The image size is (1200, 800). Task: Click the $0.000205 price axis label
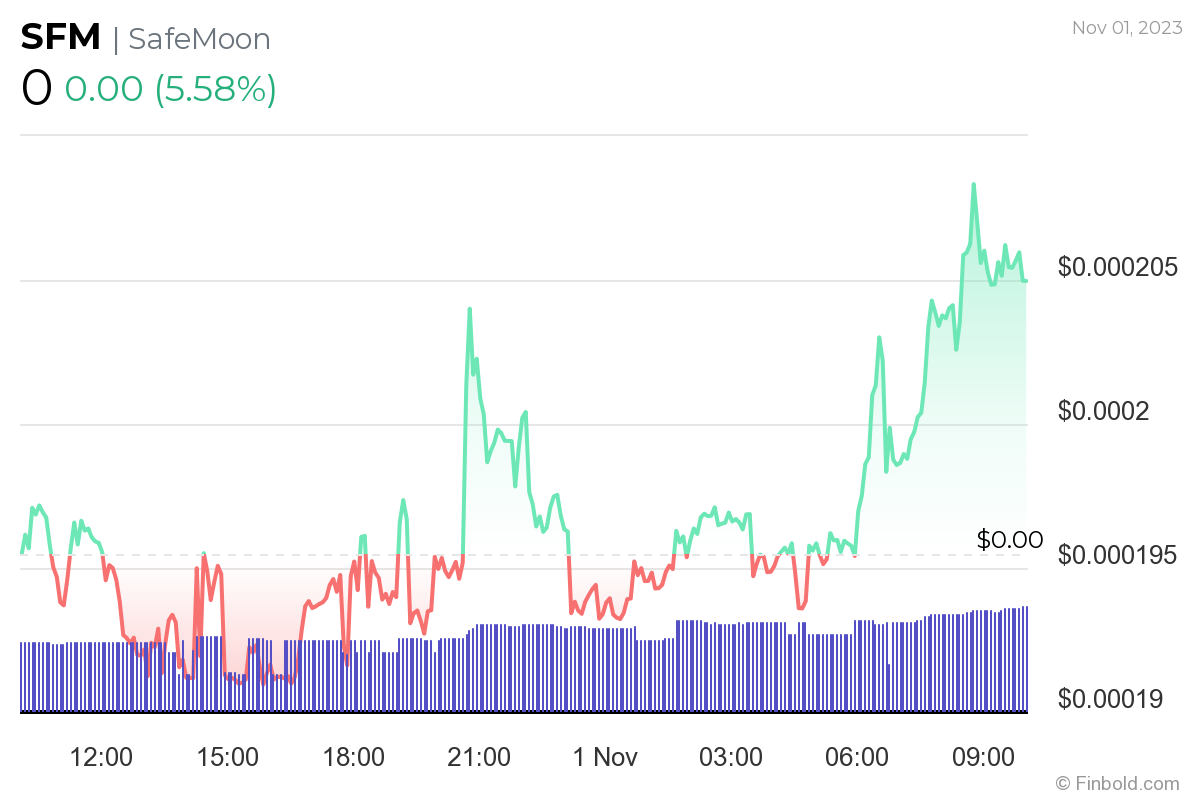[x=1119, y=267]
